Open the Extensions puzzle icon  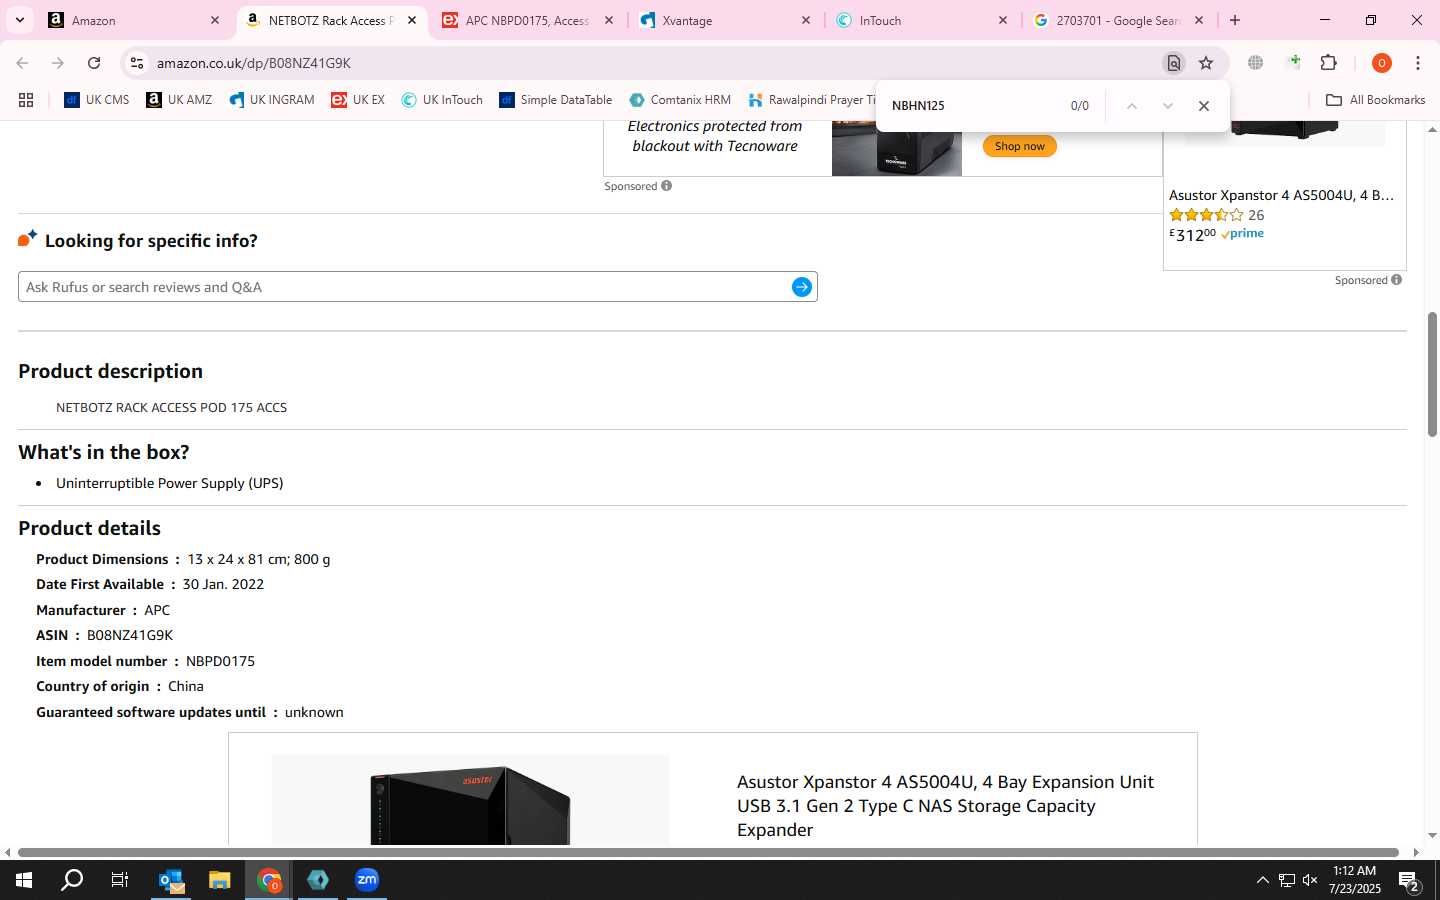[1329, 63]
